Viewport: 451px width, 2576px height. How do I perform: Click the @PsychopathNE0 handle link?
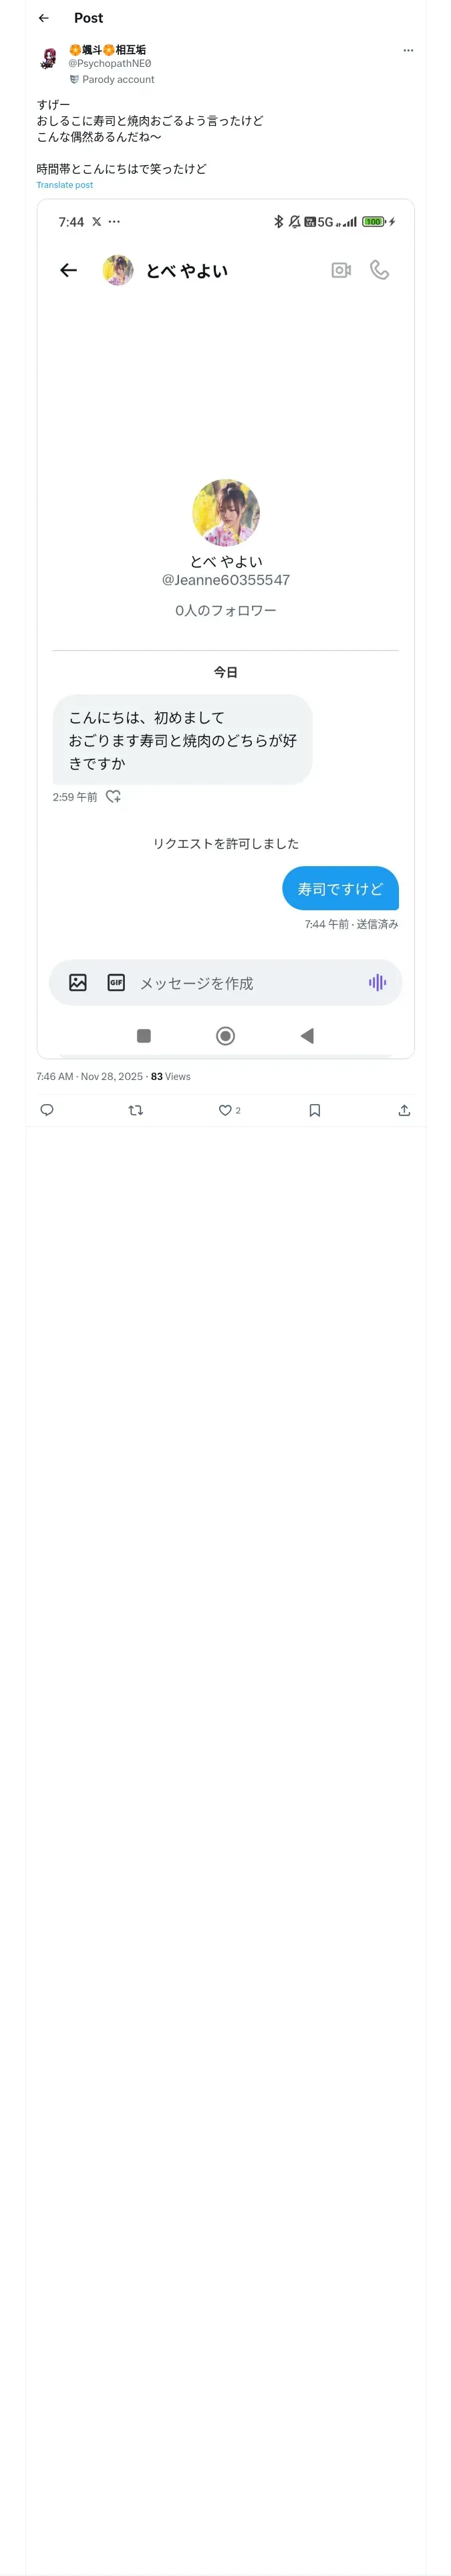pyautogui.click(x=110, y=63)
